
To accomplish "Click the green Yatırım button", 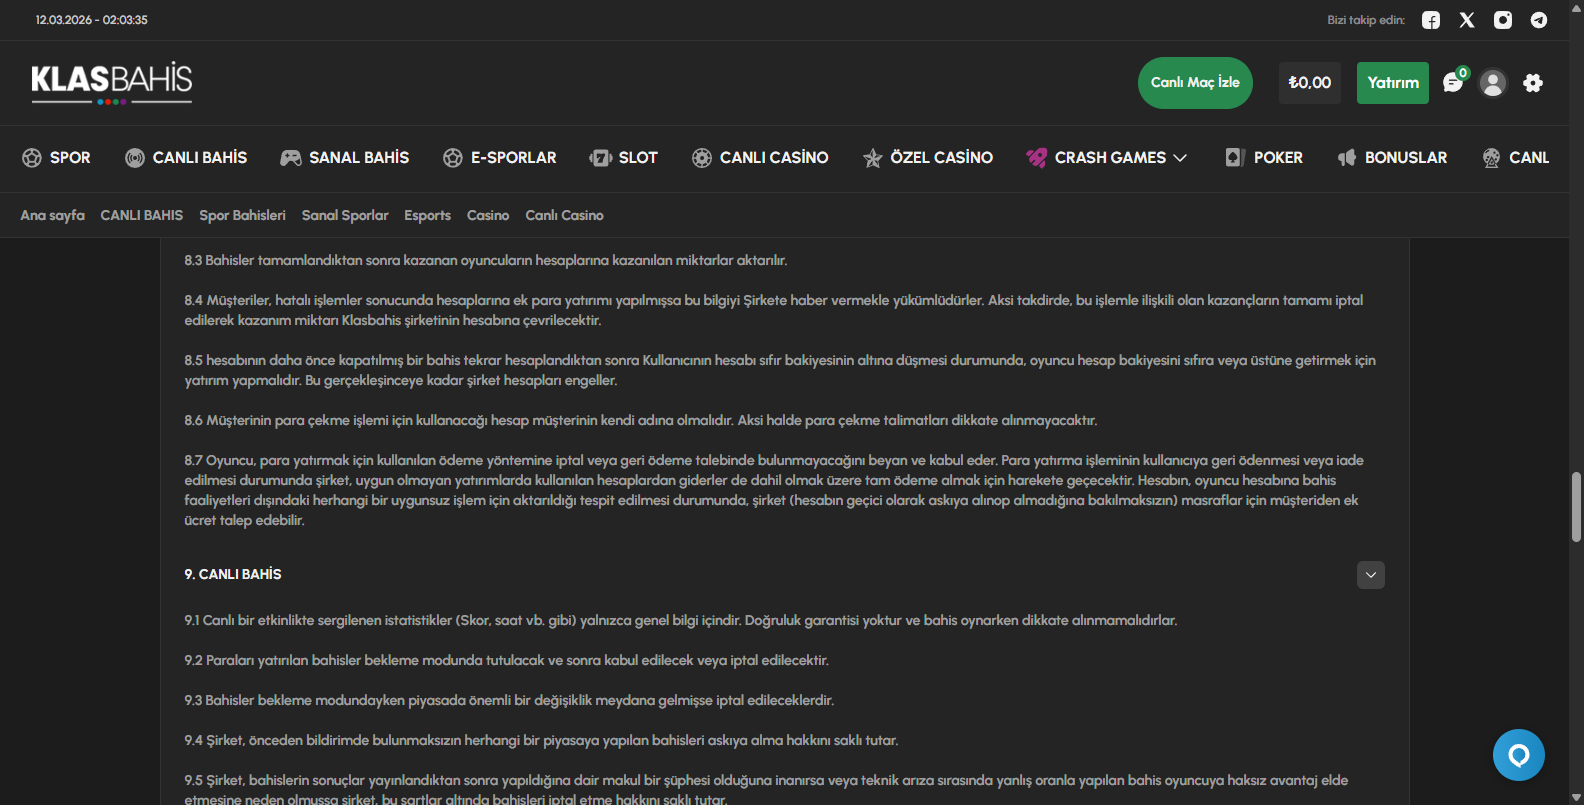I will click(x=1393, y=83).
